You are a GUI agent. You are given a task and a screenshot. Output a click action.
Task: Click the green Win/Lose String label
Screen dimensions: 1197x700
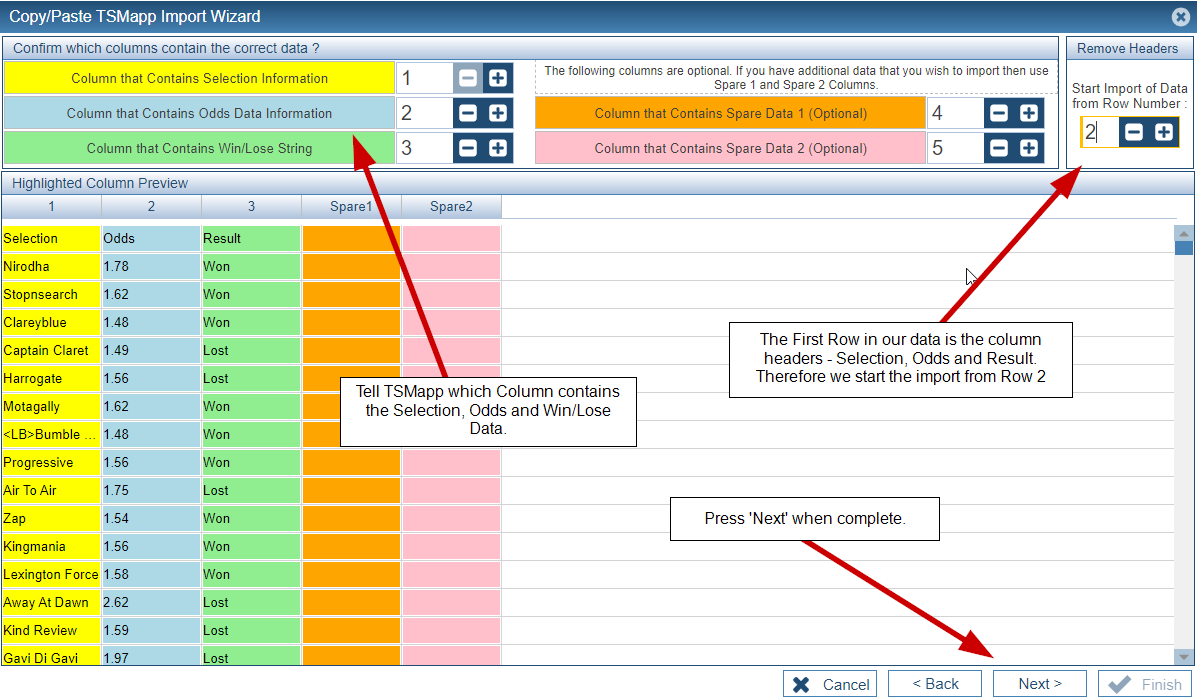coord(199,148)
